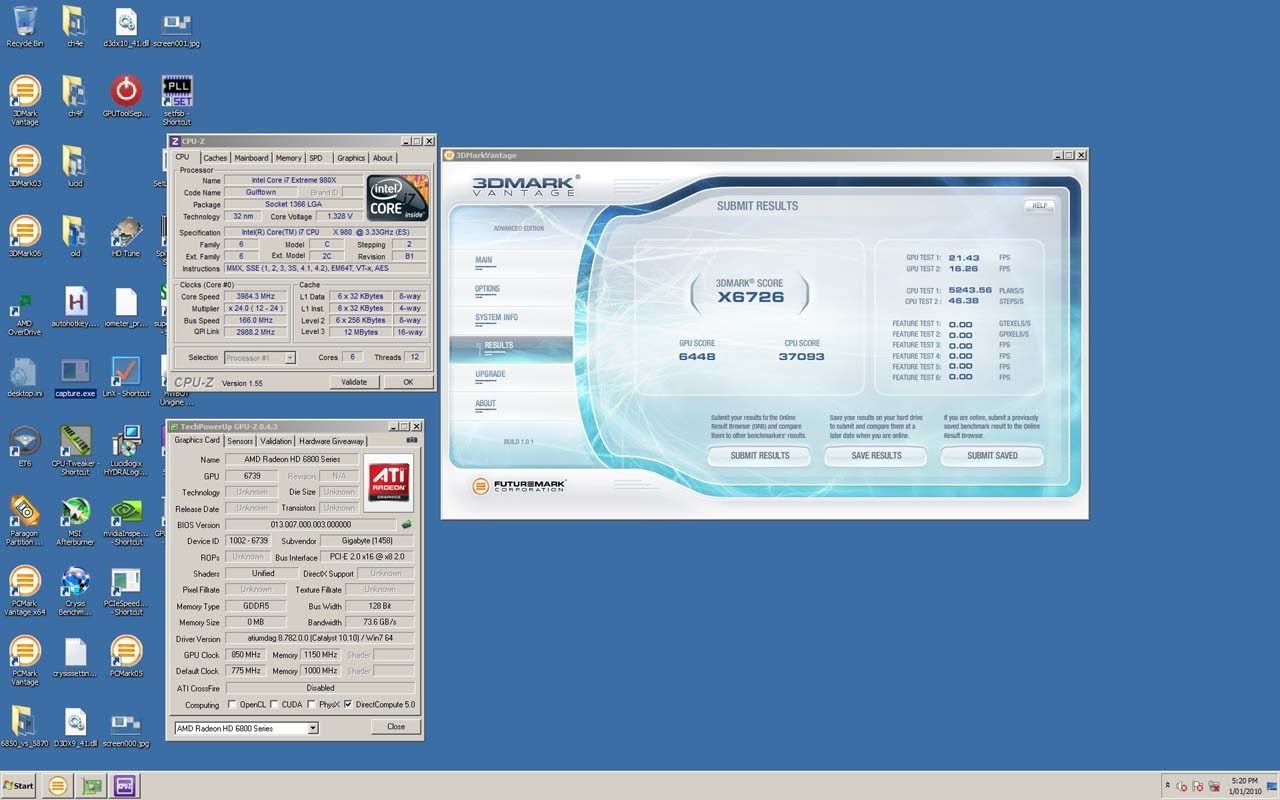The height and width of the screenshot is (800, 1280).
Task: Click the SUBMIT RESULTS button
Action: click(759, 456)
